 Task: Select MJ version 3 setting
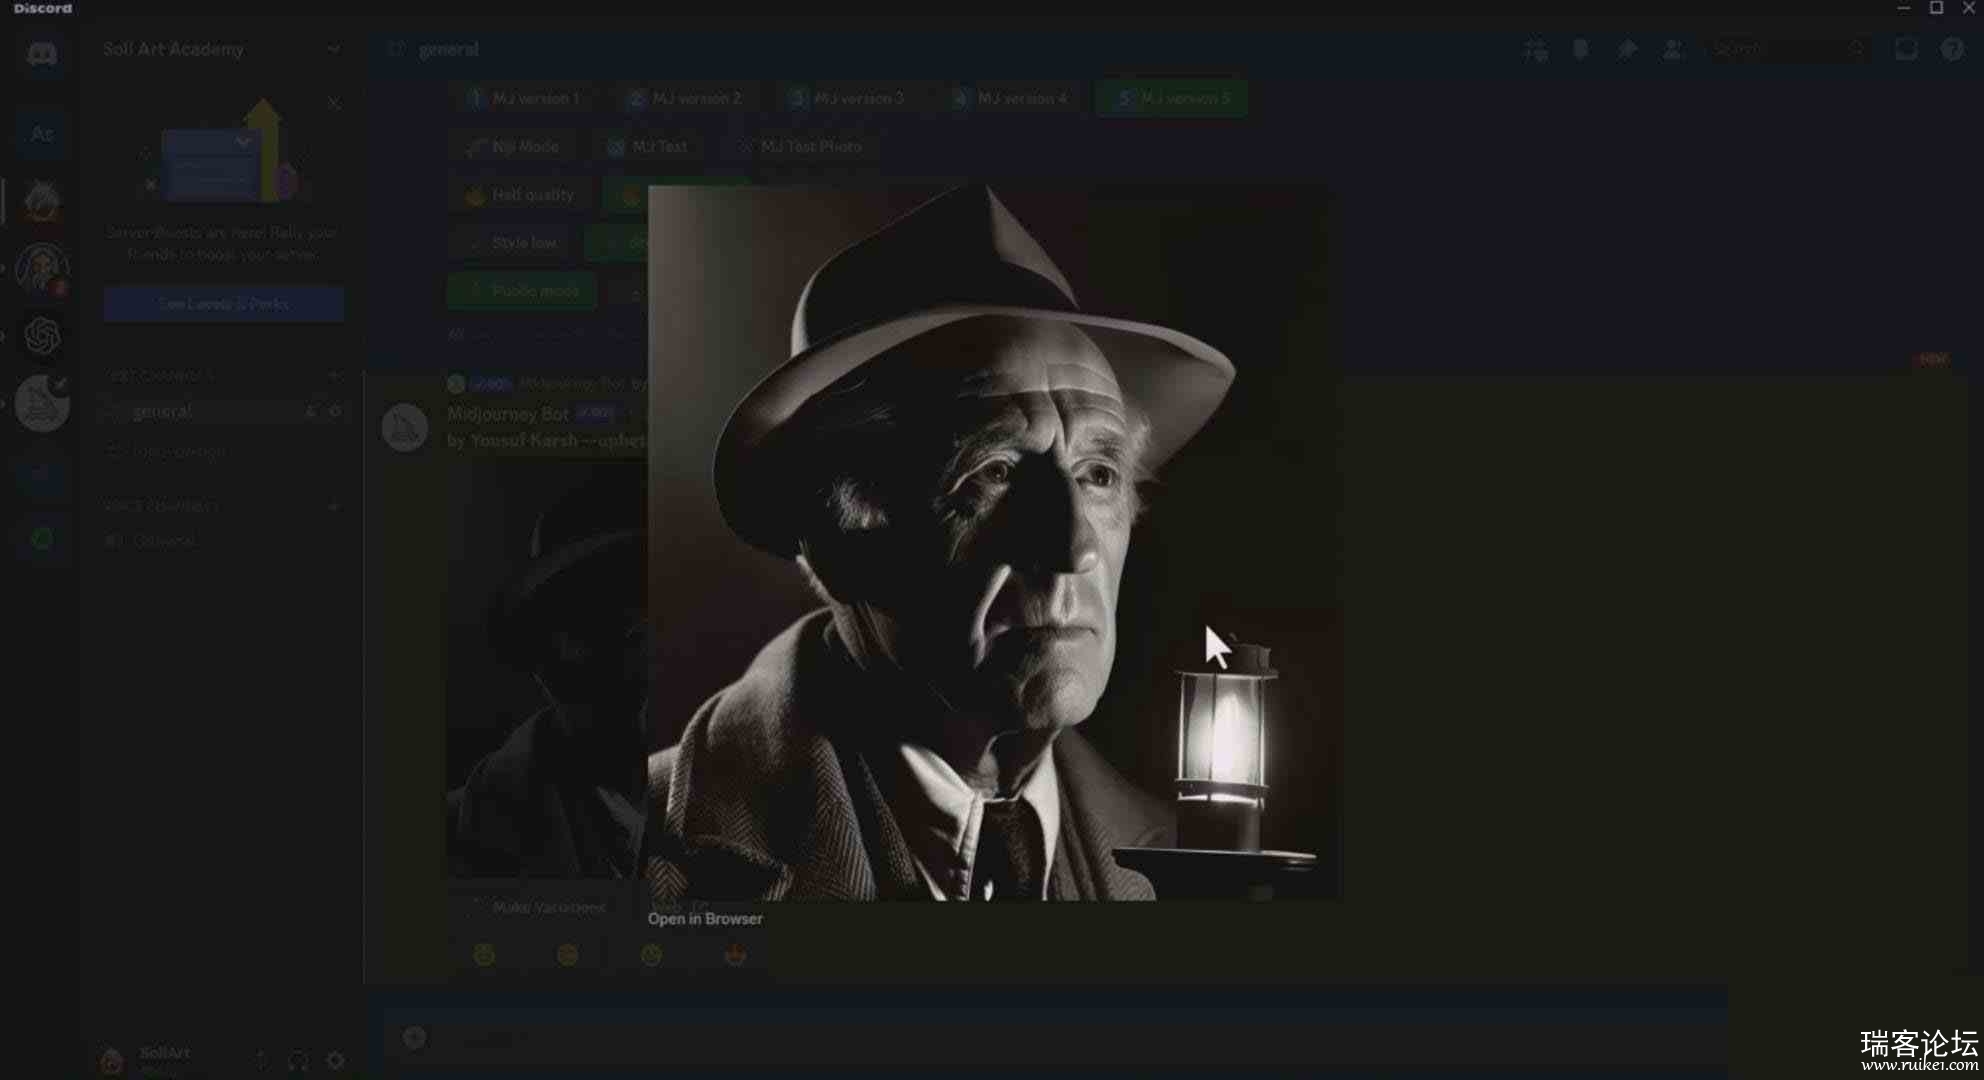tap(846, 98)
